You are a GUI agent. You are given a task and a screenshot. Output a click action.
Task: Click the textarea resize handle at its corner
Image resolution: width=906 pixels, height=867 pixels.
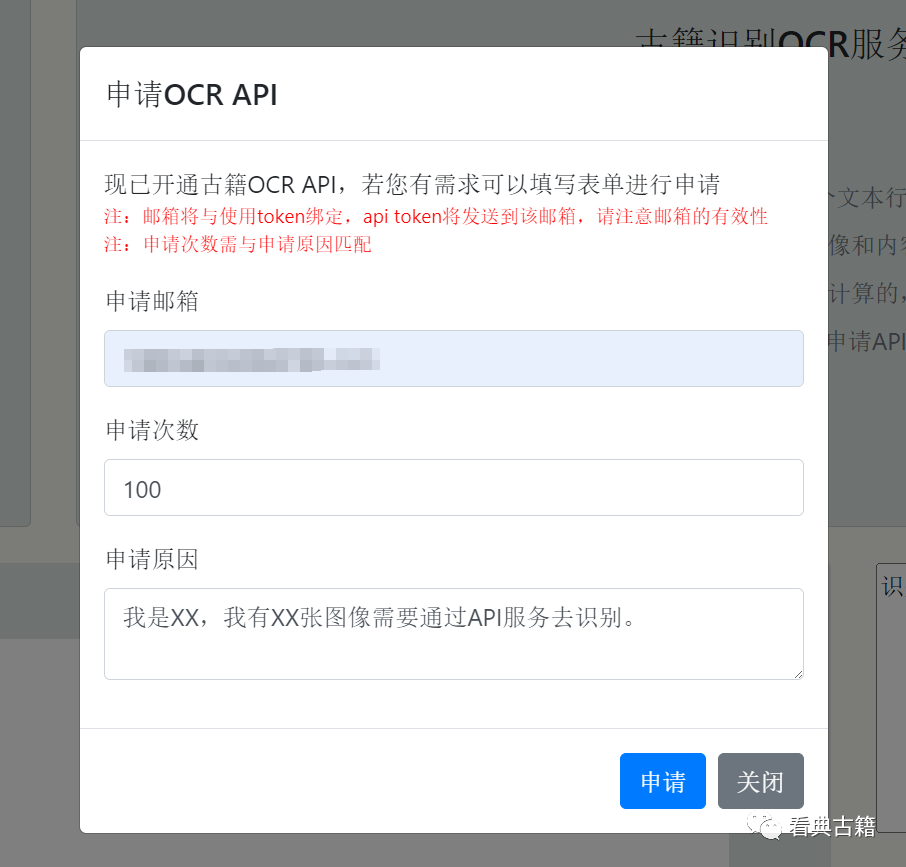pyautogui.click(x=797, y=674)
